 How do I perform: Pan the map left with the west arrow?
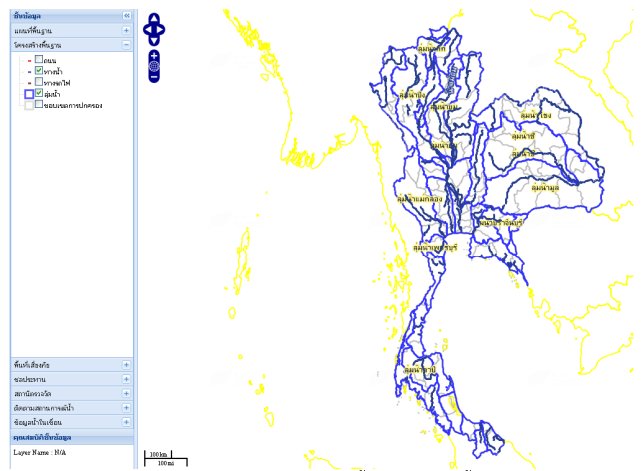click(147, 30)
